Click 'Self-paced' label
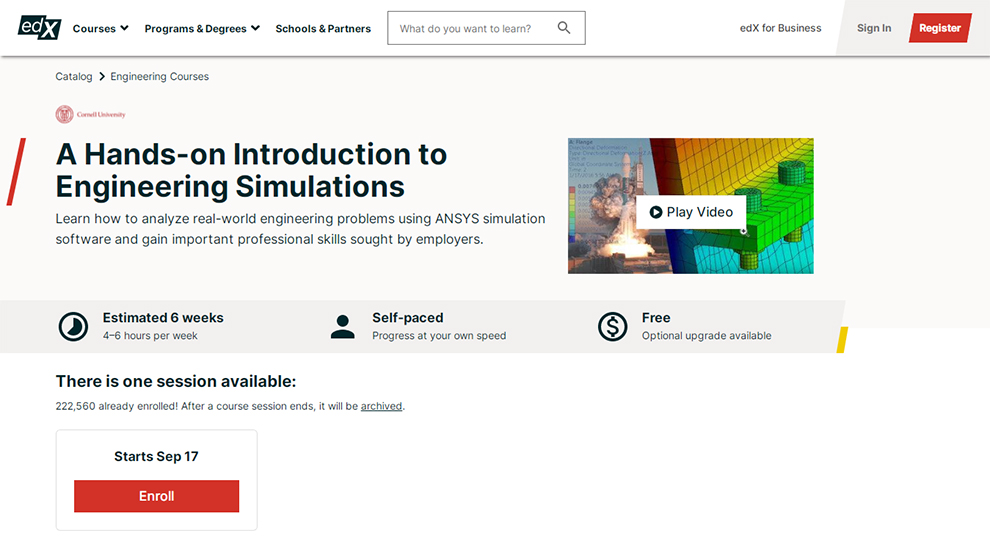This screenshot has height=544, width=990. [408, 317]
